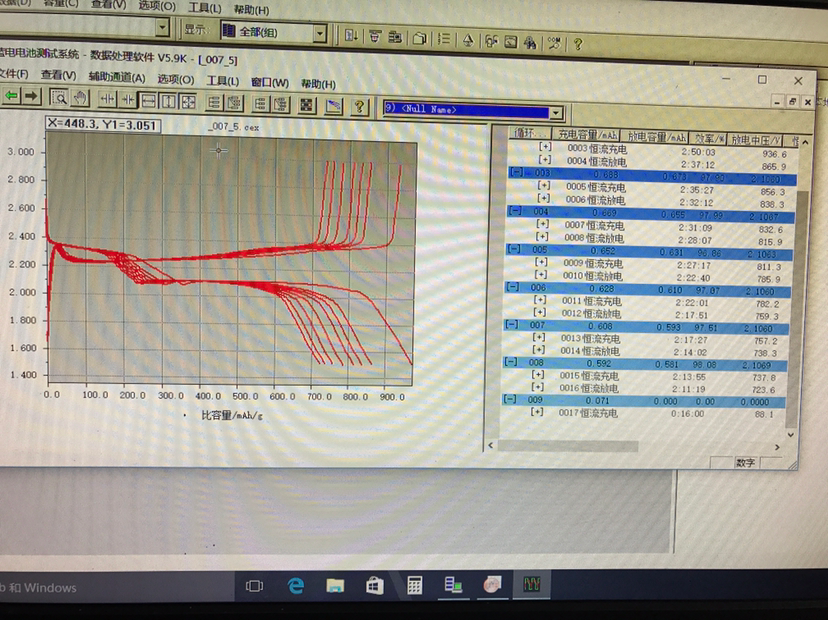This screenshot has width=828, height=620.
Task: Select the 0013 恒流充电 row
Action: [643, 339]
